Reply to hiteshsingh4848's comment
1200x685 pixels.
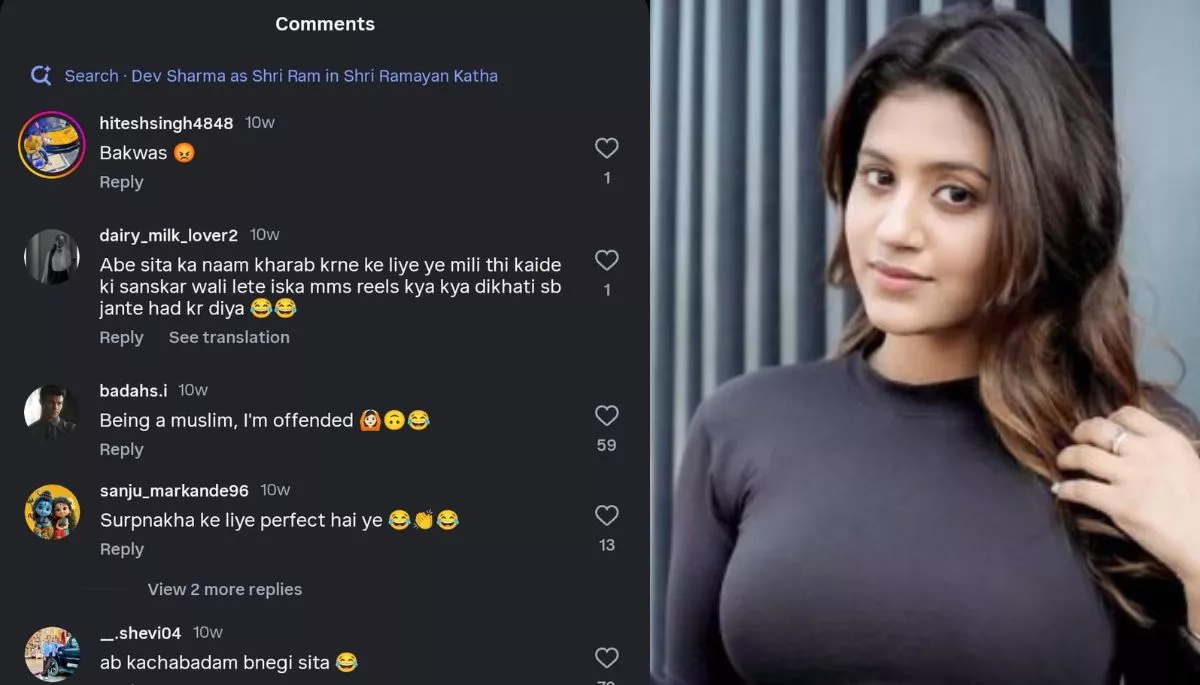(121, 182)
